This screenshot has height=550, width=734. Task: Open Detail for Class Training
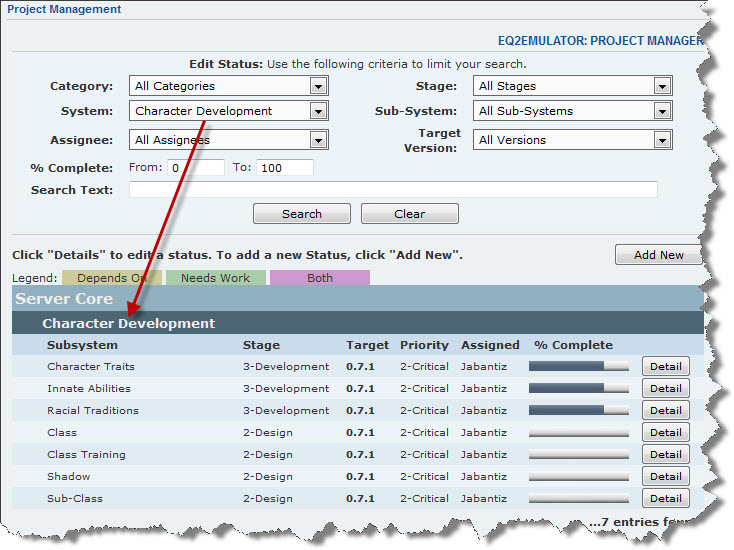coord(665,455)
